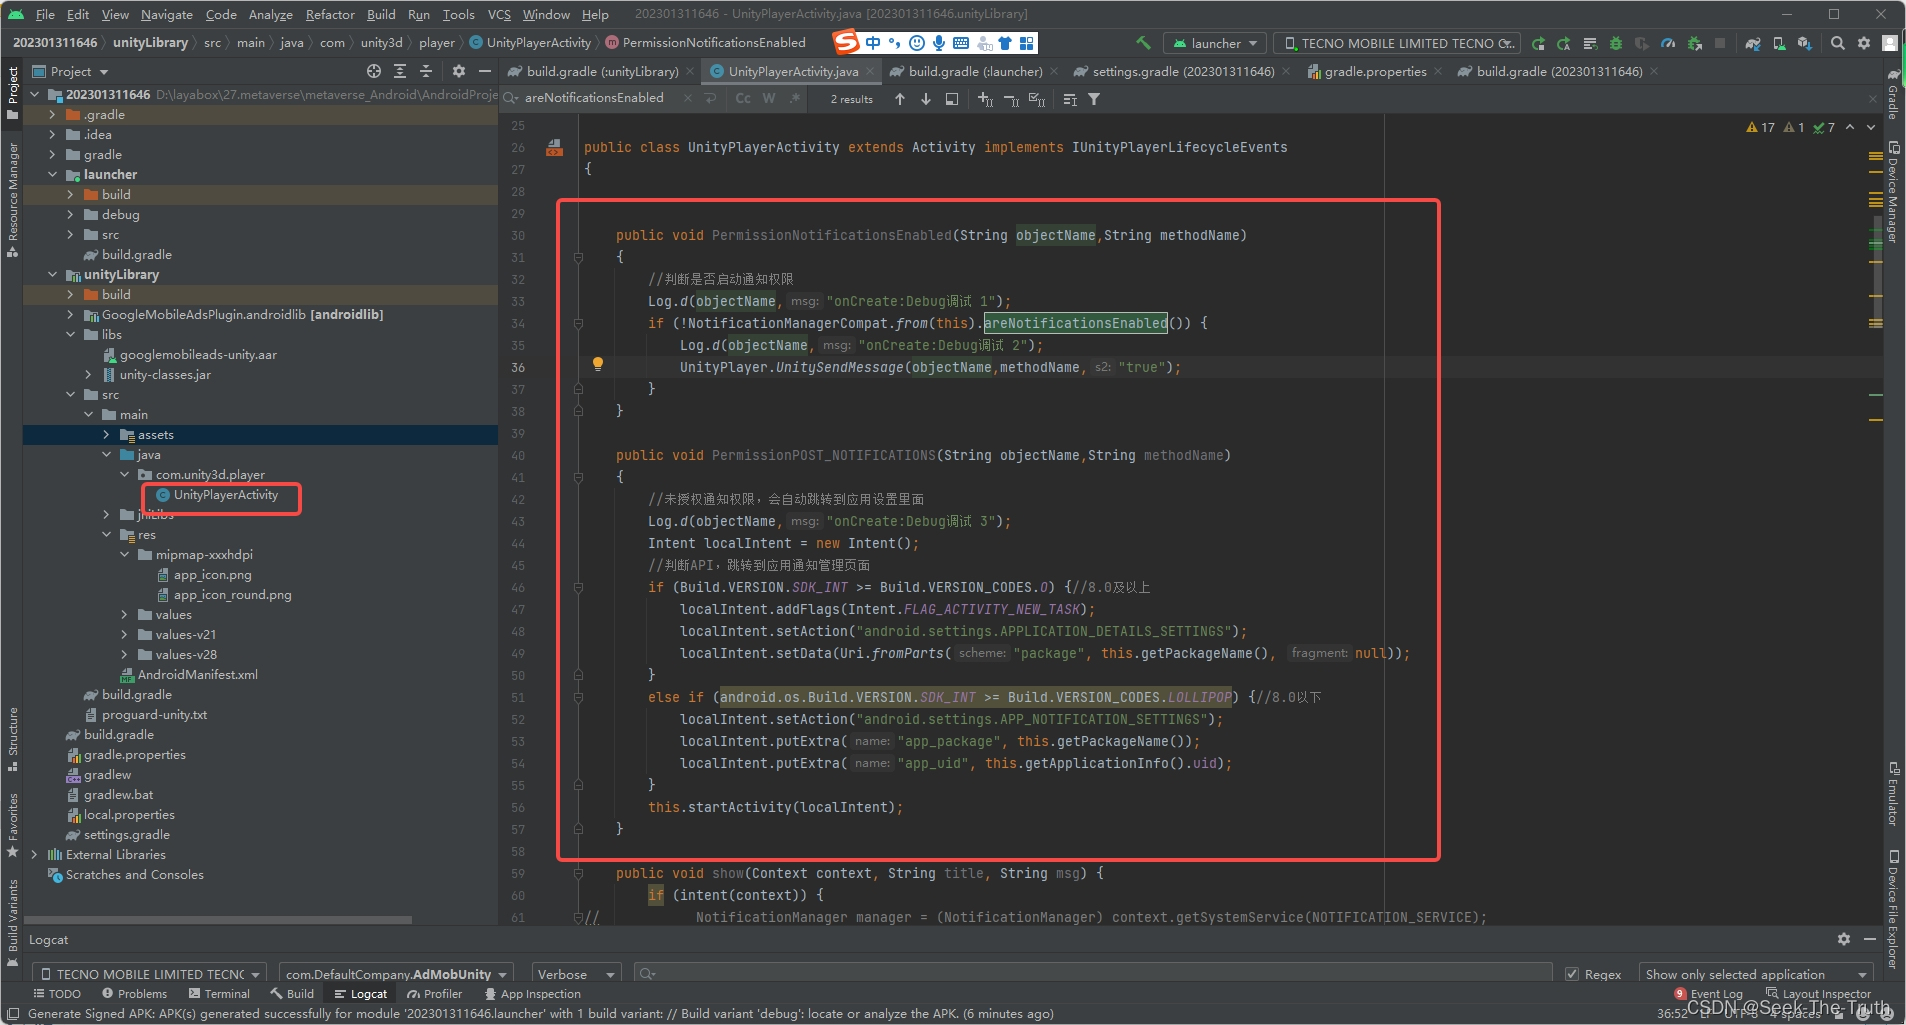Screen dimensions: 1906x1025
Task: Expand the .gradle folder in tree
Action: (x=53, y=114)
